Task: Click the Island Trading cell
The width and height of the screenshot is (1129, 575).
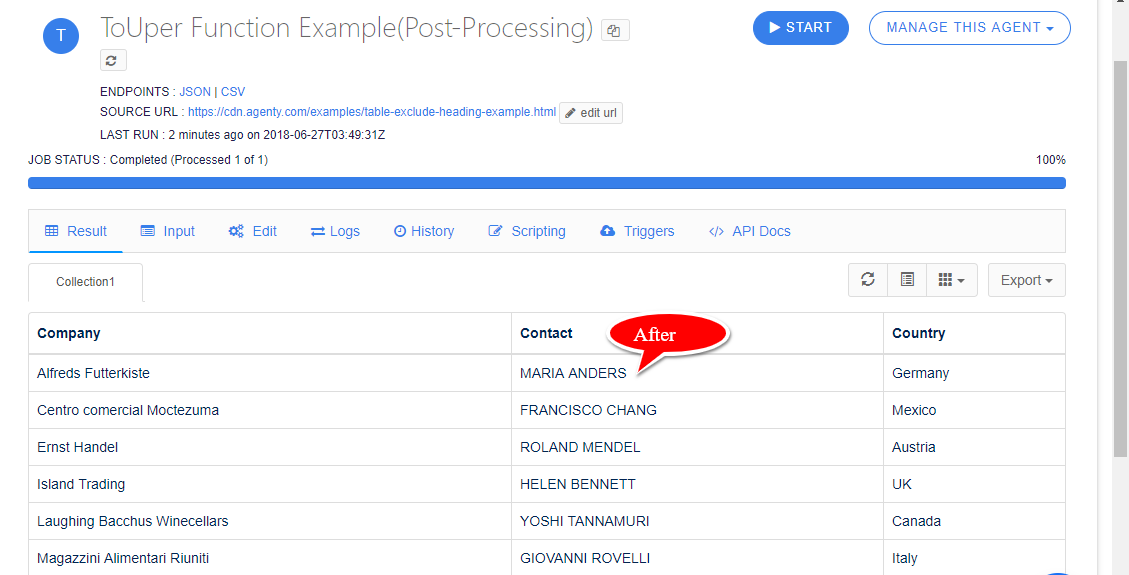Action: [x=270, y=484]
